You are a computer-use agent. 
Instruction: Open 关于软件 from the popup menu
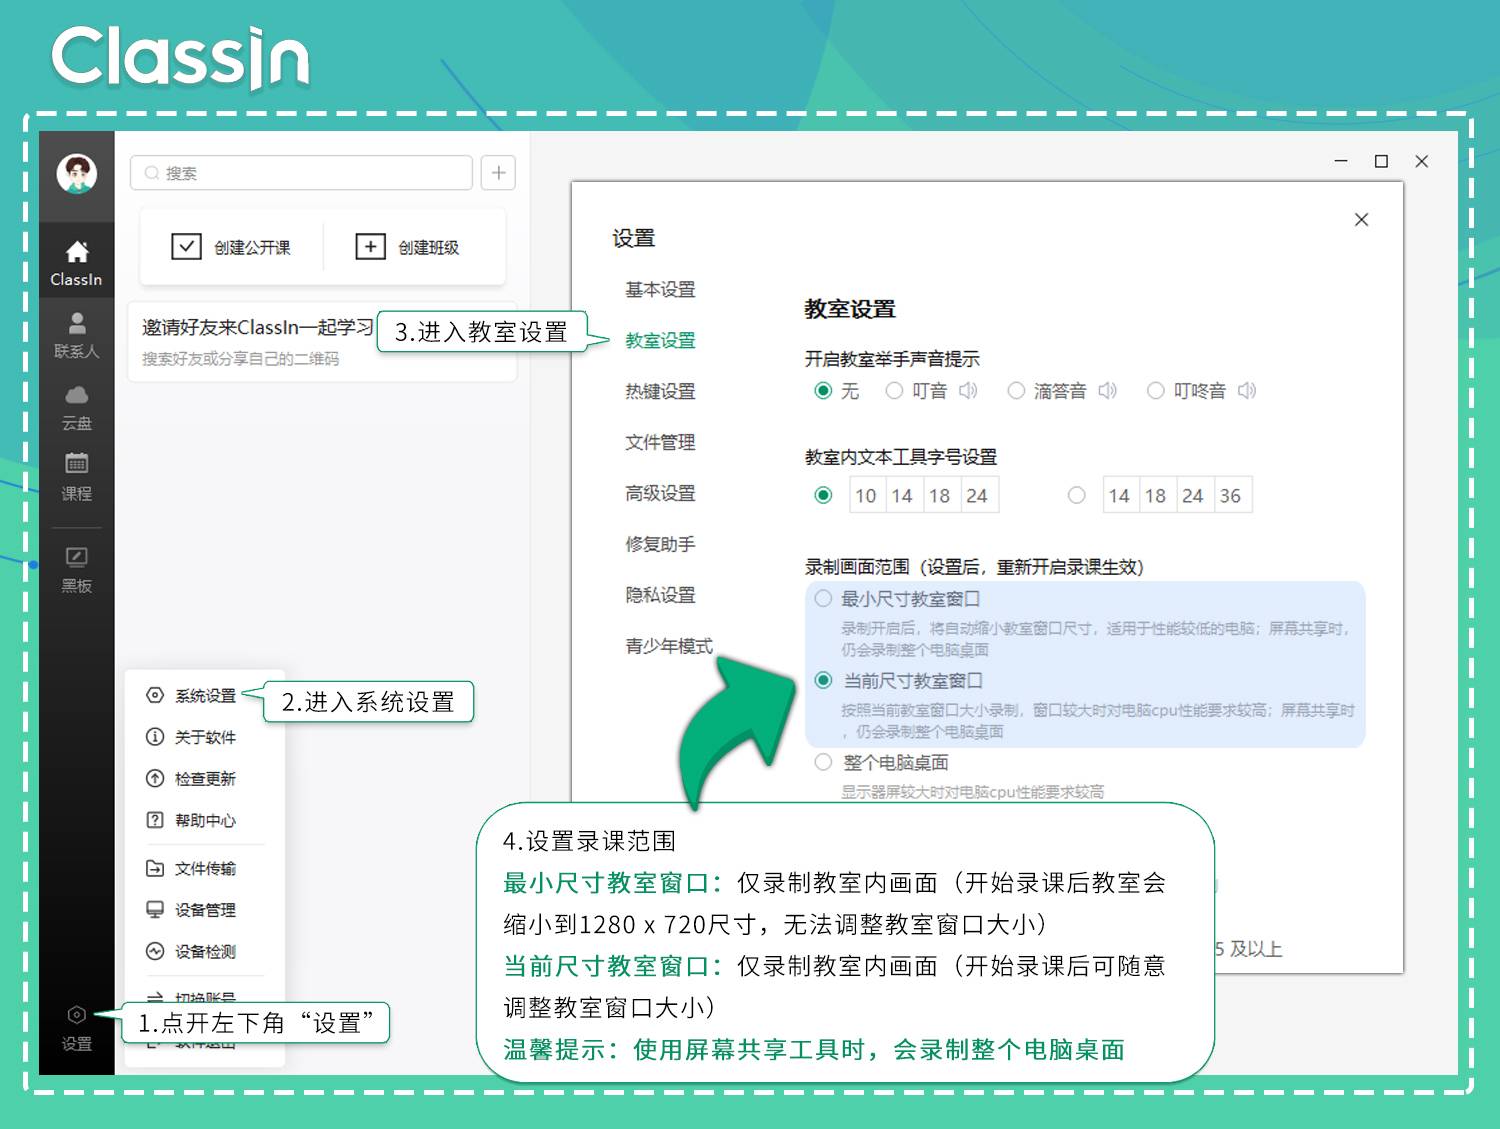click(191, 737)
